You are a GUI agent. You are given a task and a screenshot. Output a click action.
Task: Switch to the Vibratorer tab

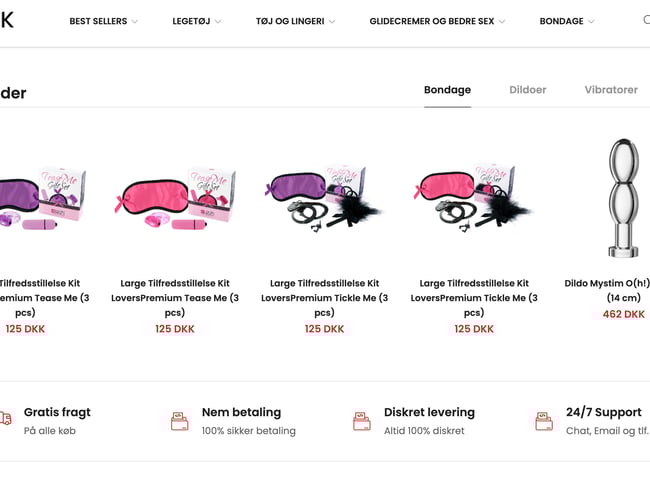point(611,90)
